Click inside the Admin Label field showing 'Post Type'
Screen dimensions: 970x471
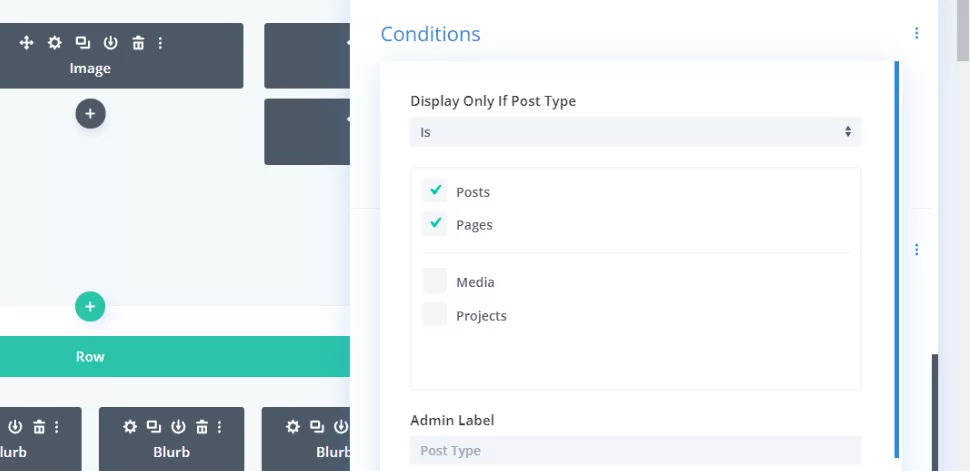(x=635, y=450)
